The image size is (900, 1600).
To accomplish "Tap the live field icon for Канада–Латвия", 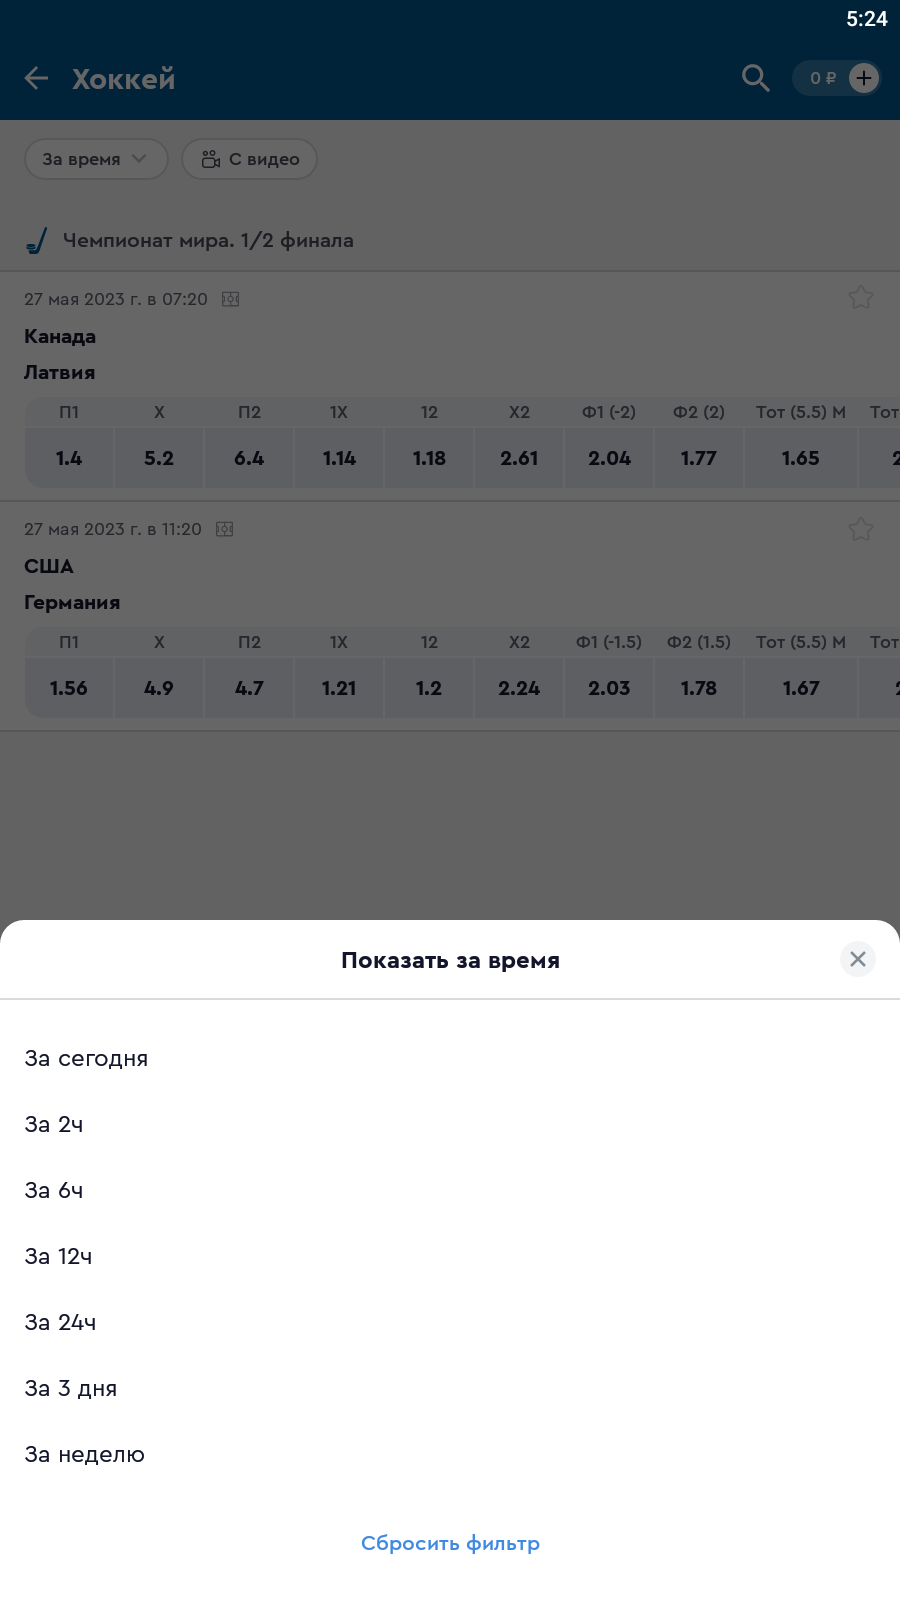I will point(231,299).
